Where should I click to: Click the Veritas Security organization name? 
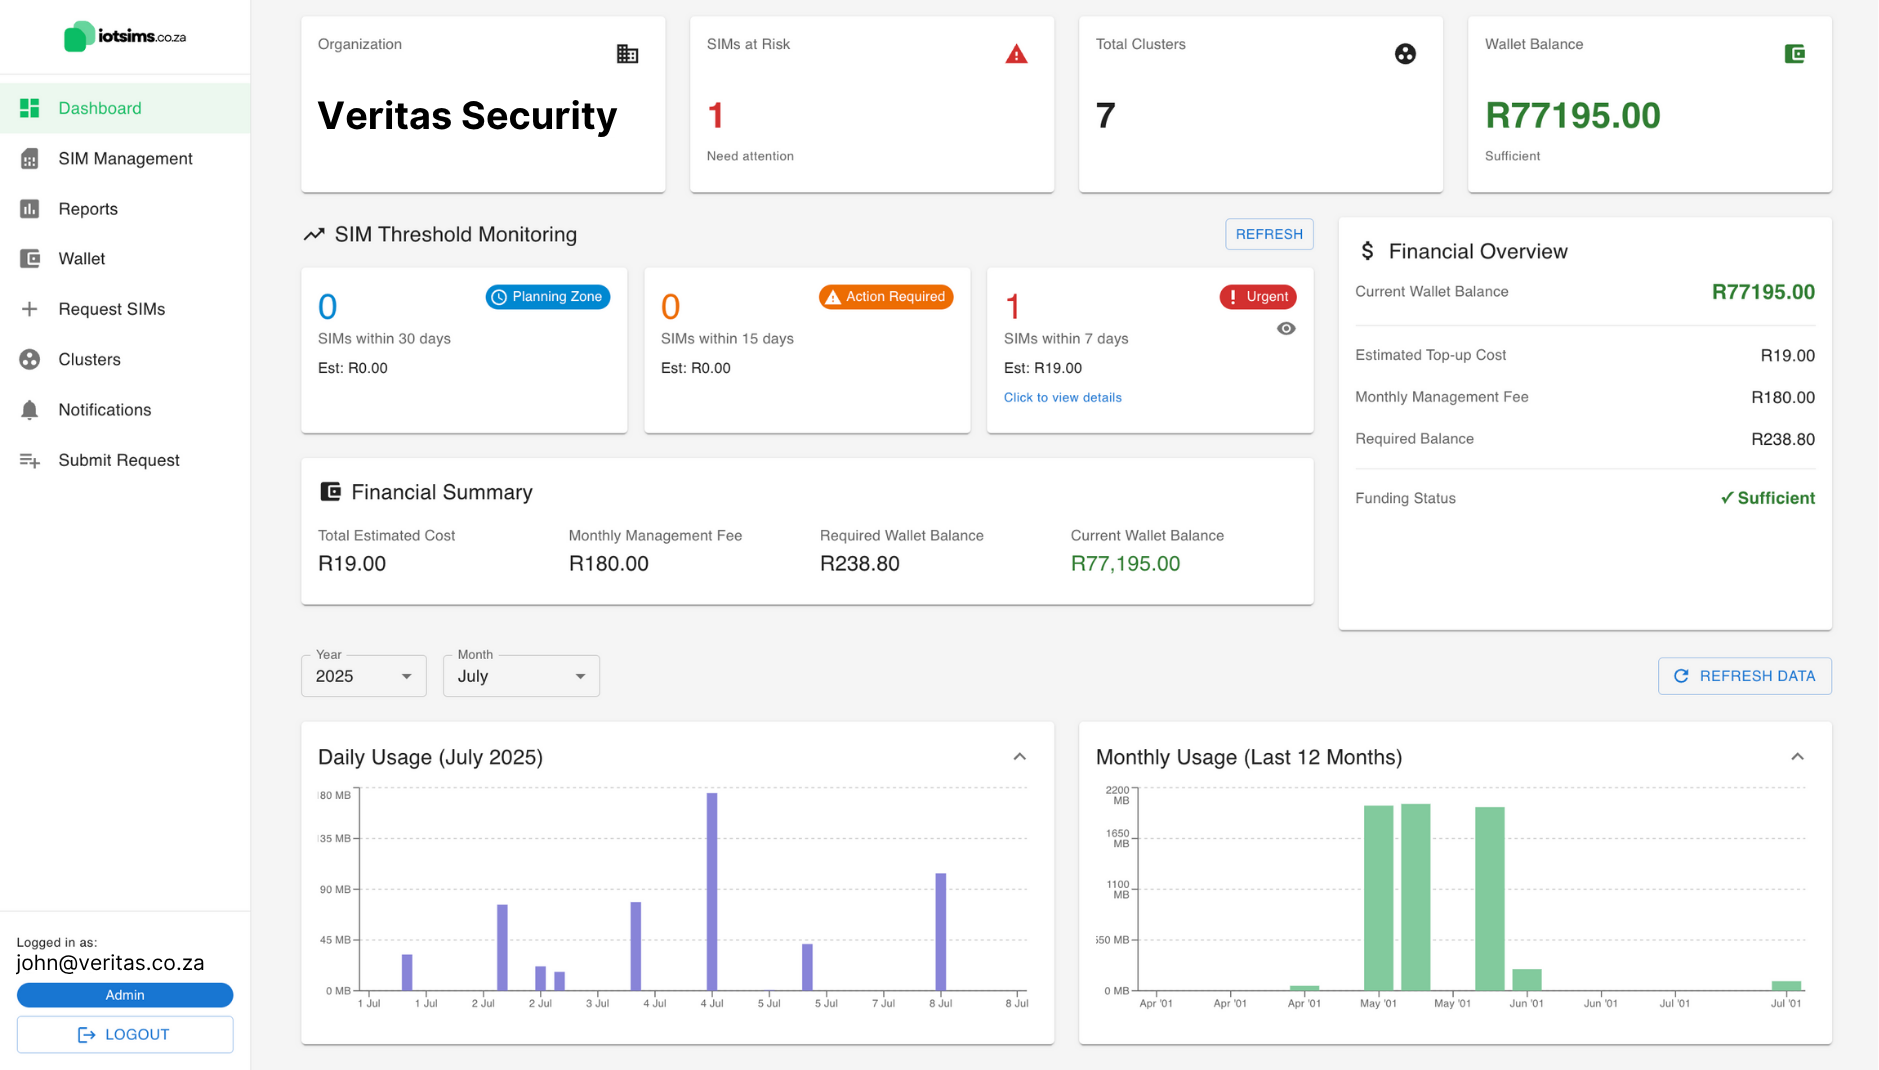point(467,116)
